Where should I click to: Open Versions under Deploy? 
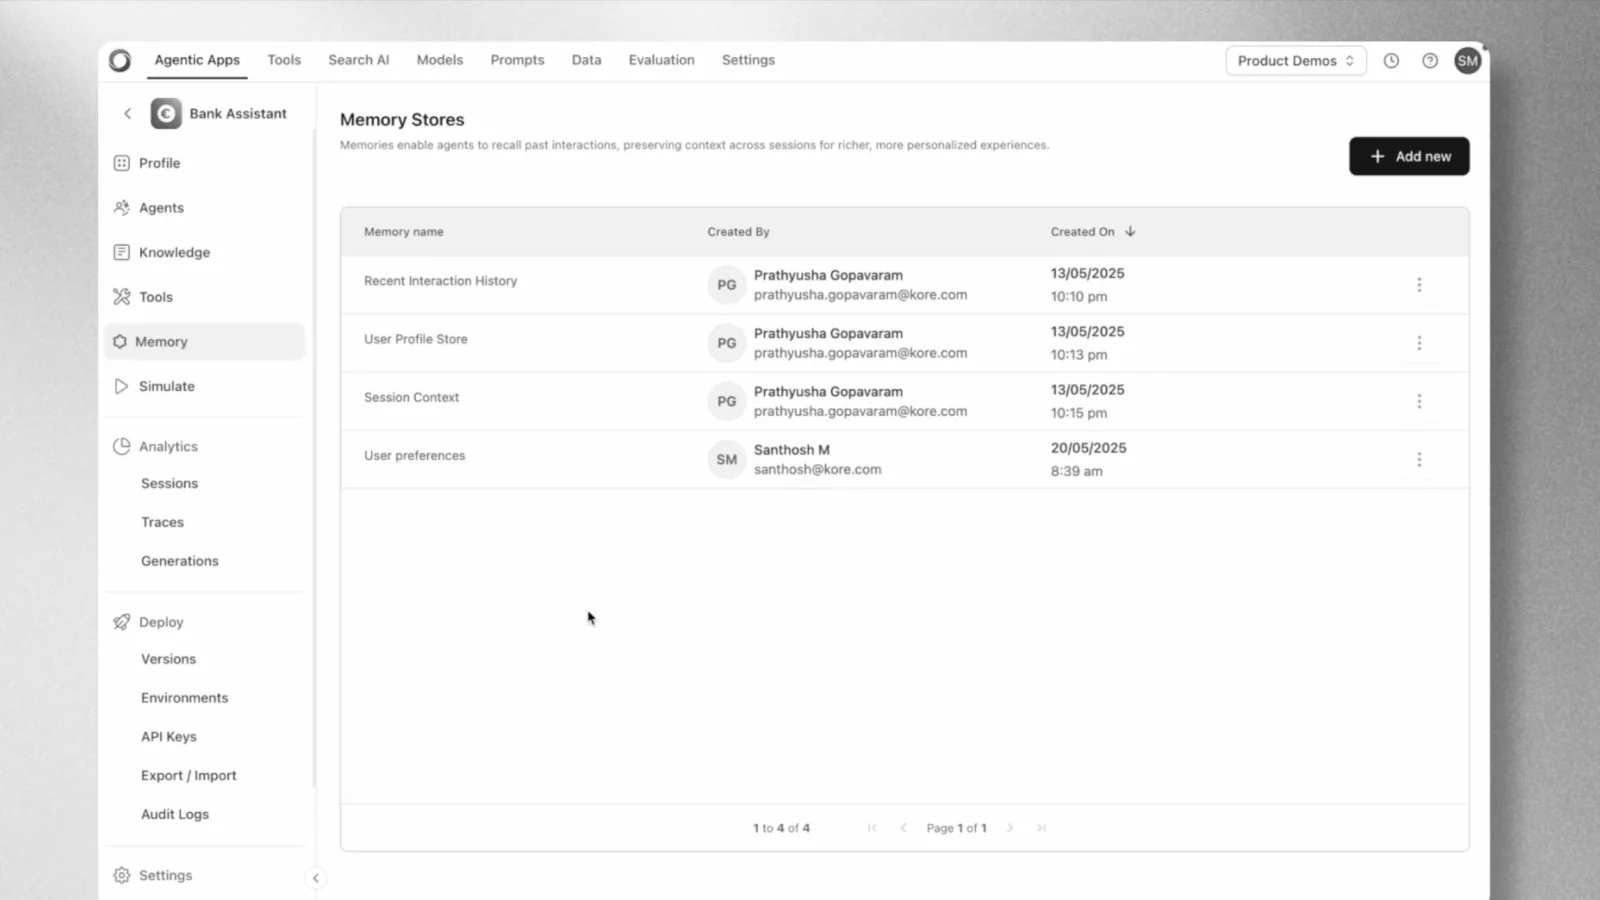click(168, 659)
